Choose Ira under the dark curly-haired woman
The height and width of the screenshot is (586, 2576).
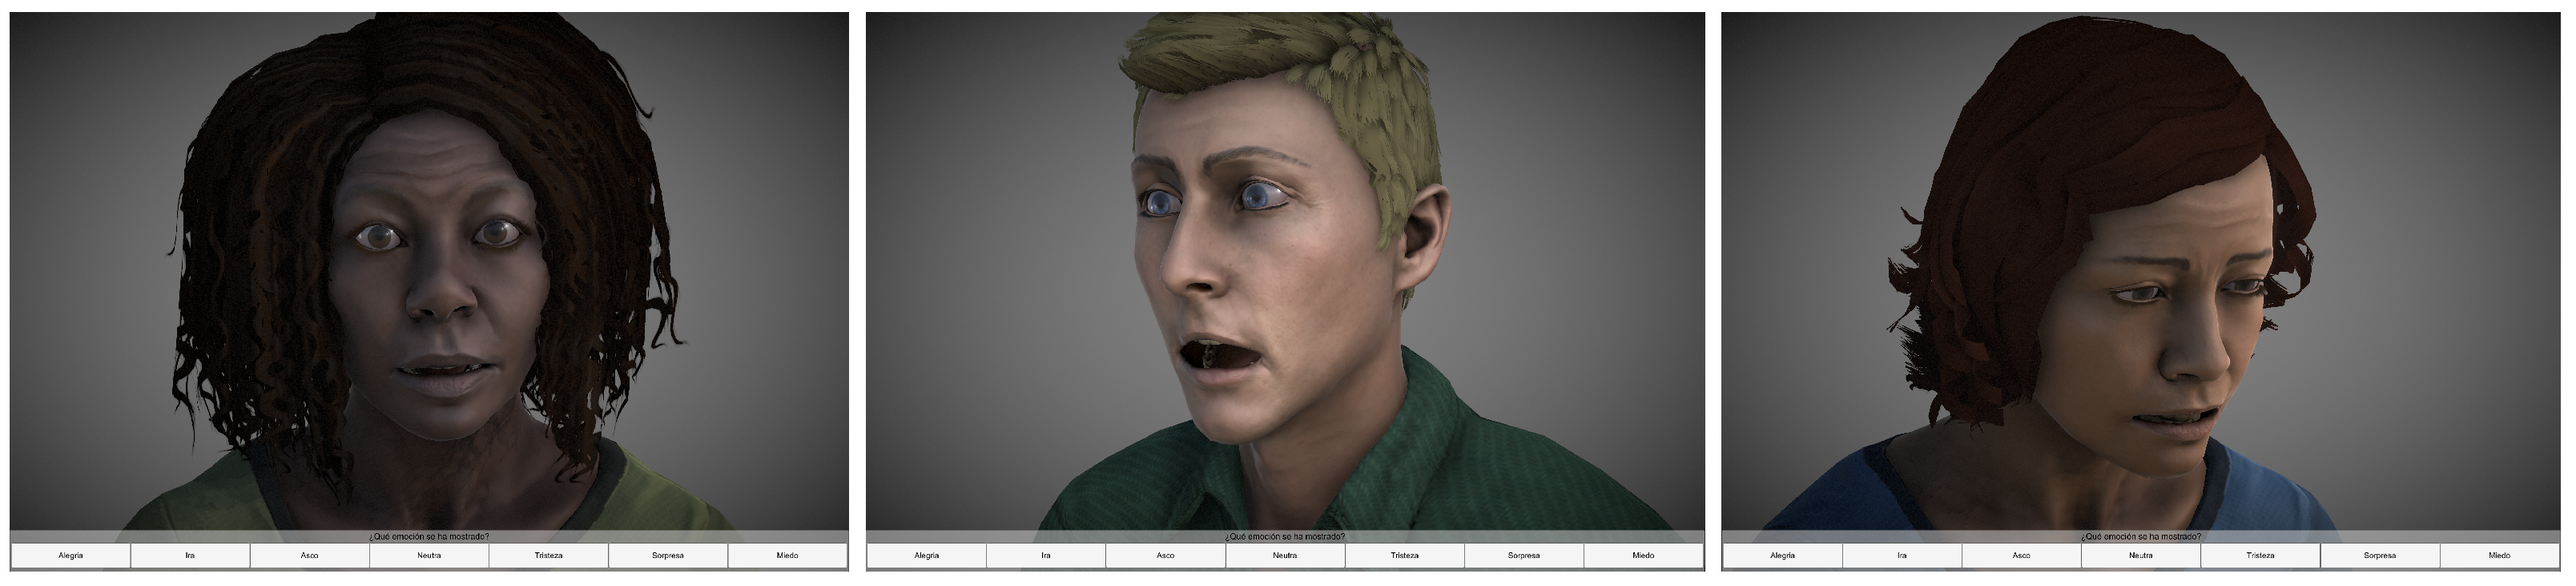(x=190, y=555)
